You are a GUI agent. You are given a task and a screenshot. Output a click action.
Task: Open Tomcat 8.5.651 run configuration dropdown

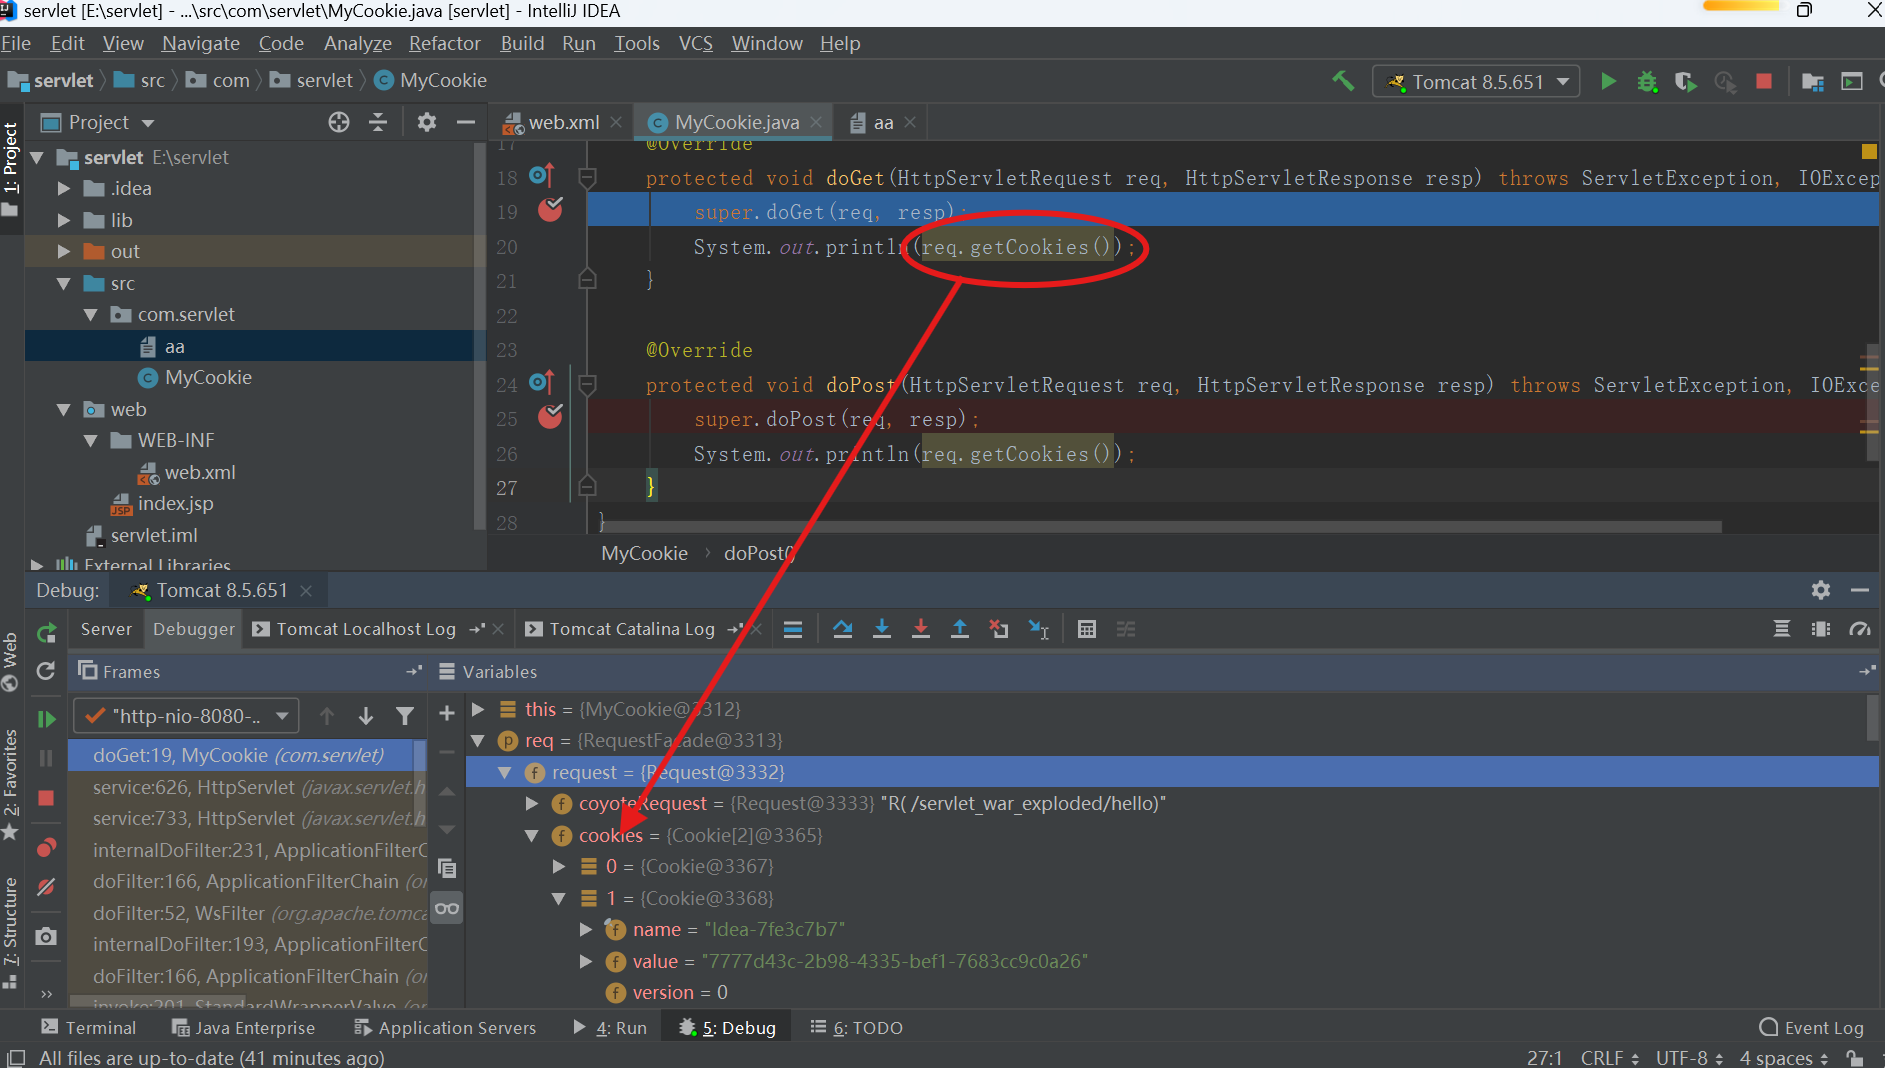point(1476,82)
